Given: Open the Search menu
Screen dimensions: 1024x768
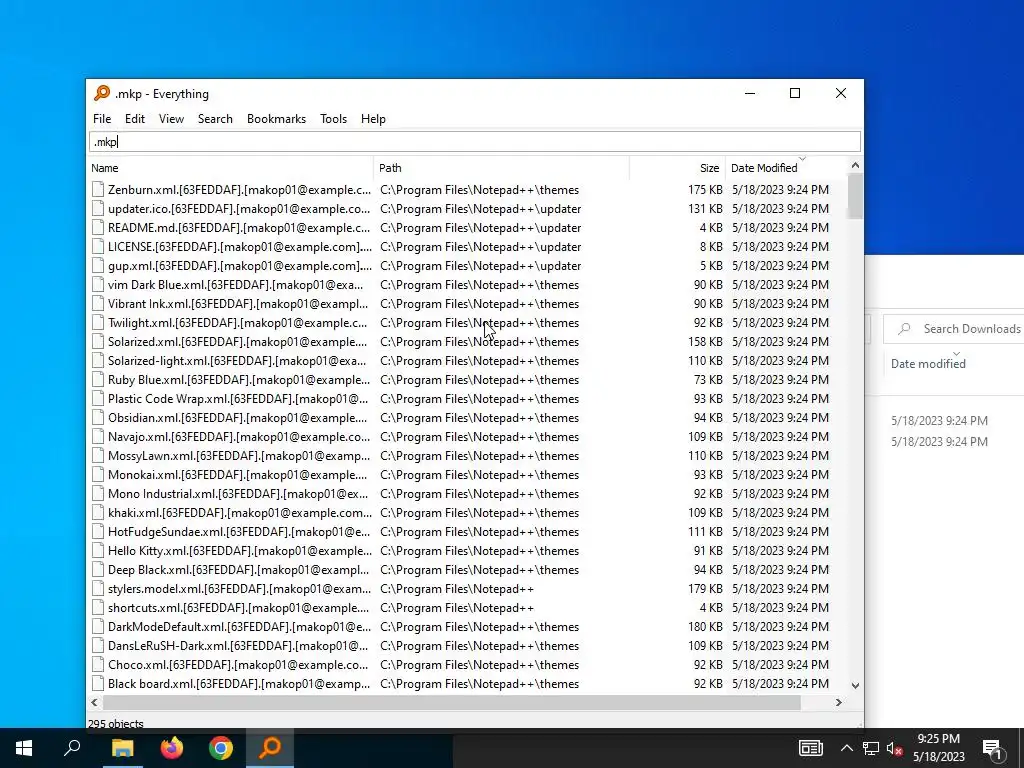Looking at the screenshot, I should pos(215,119).
